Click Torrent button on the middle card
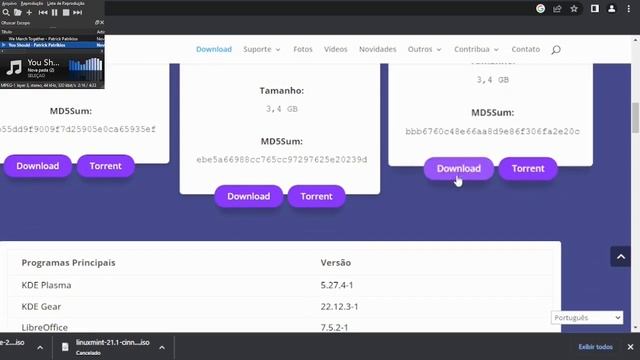This screenshot has width=640, height=360. (x=316, y=196)
